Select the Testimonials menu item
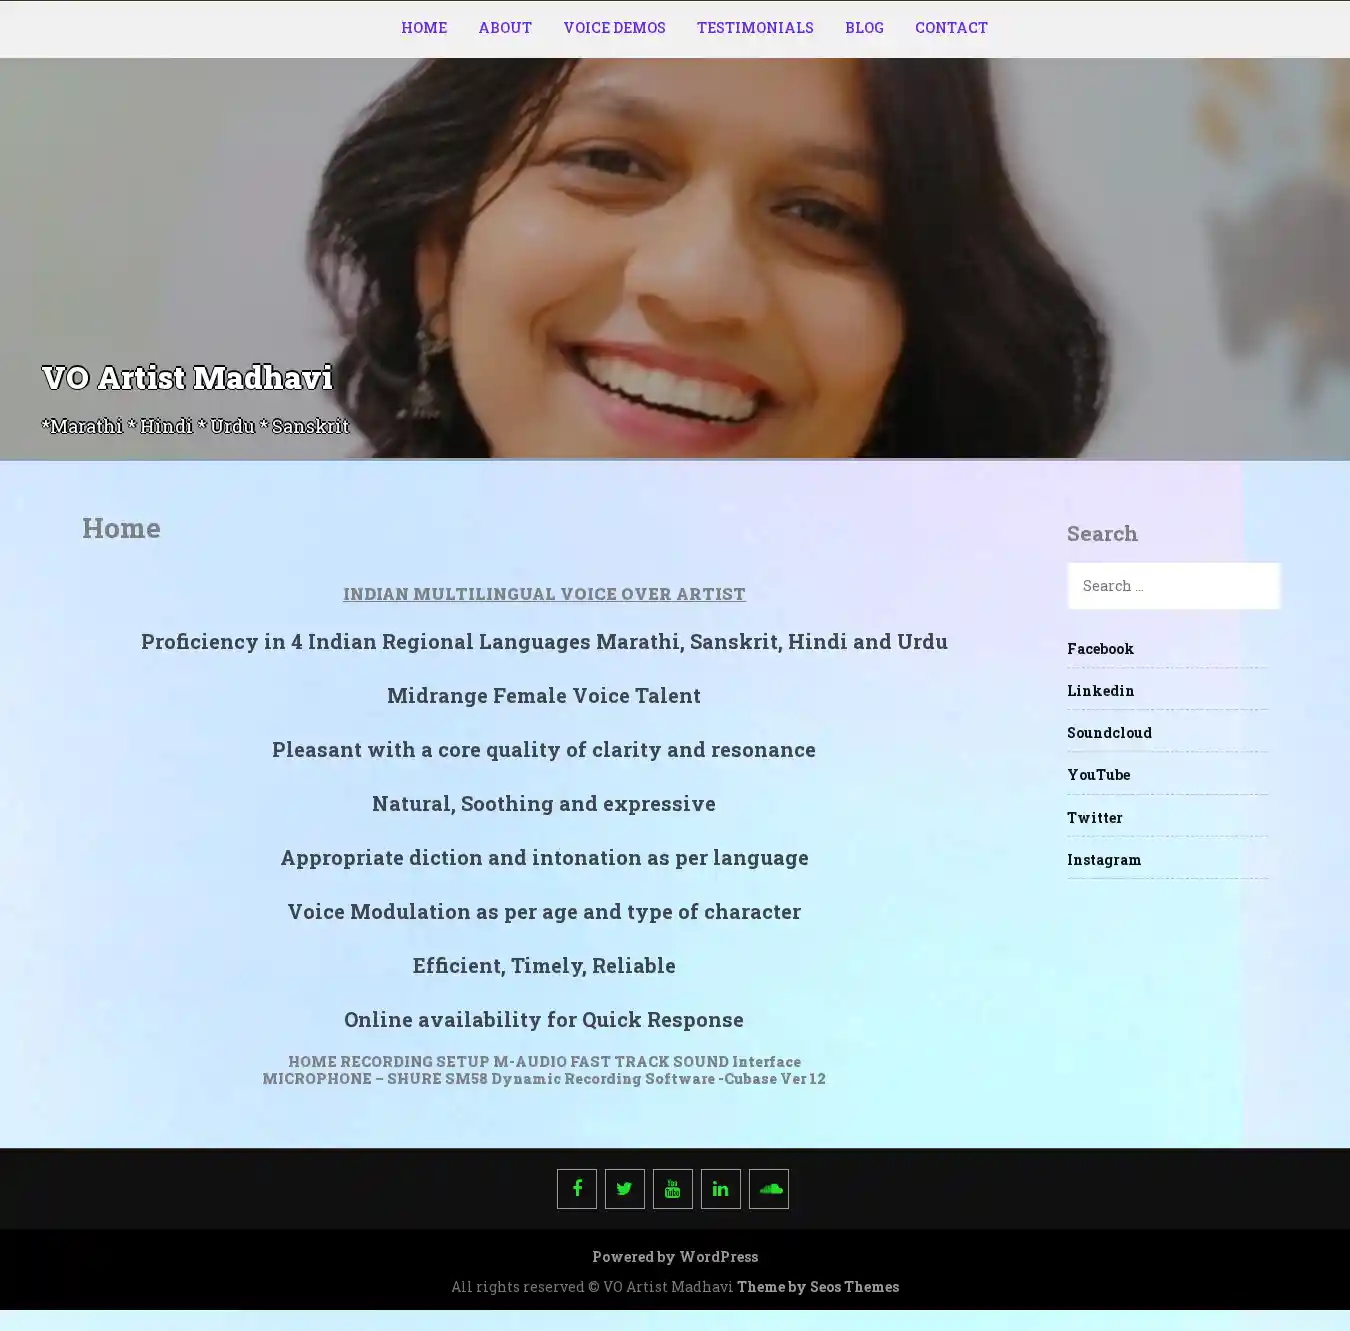The image size is (1350, 1331). click(x=755, y=28)
